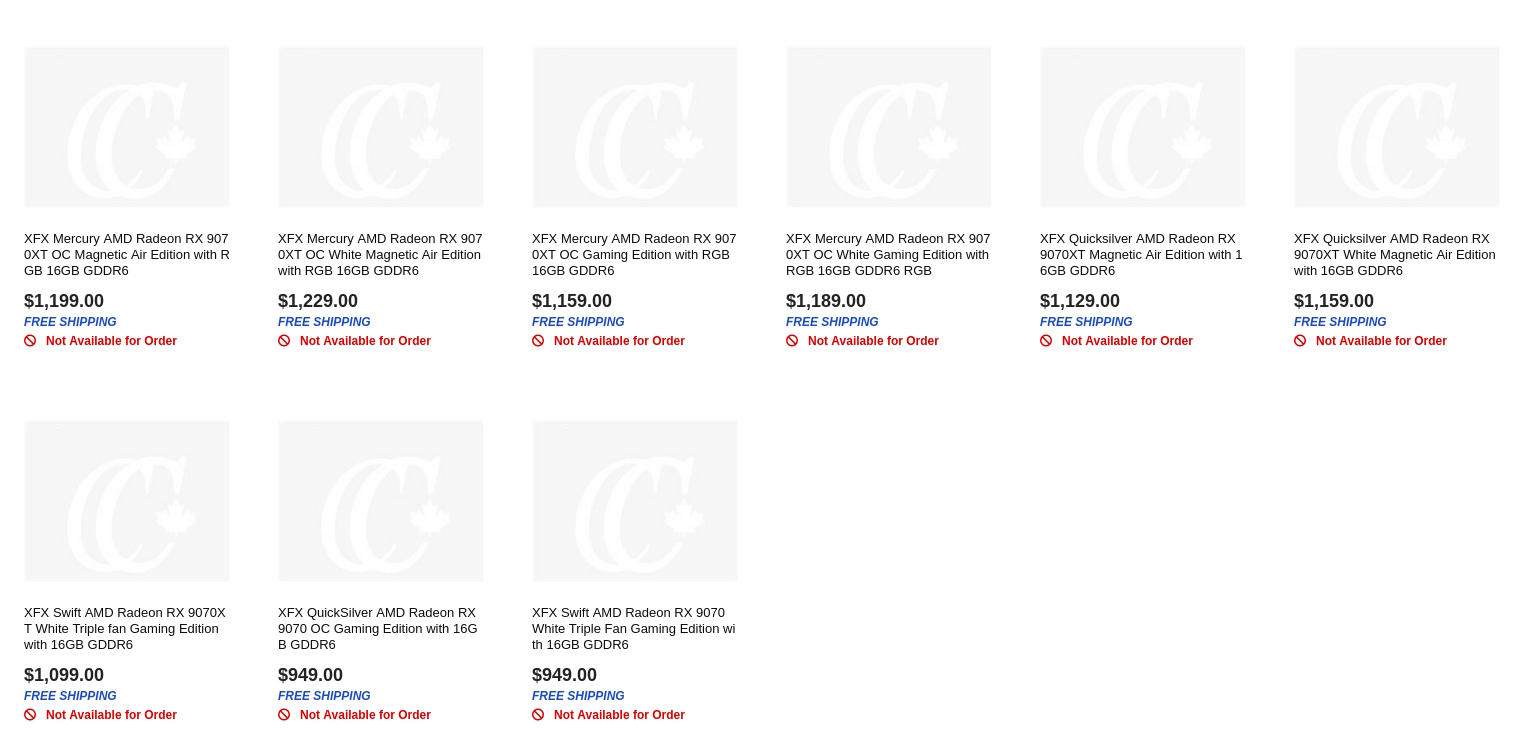Click unavailable icon for Swift RX 9070 White
Screen dimensions: 1540x748
coord(538,715)
